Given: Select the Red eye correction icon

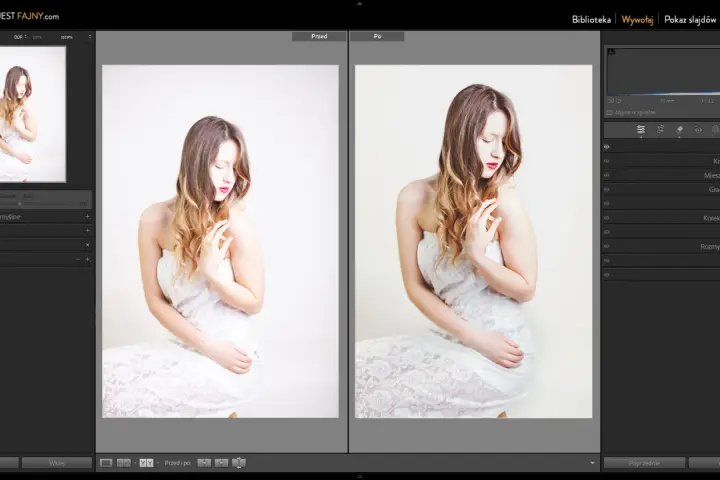Looking at the screenshot, I should click(x=698, y=130).
